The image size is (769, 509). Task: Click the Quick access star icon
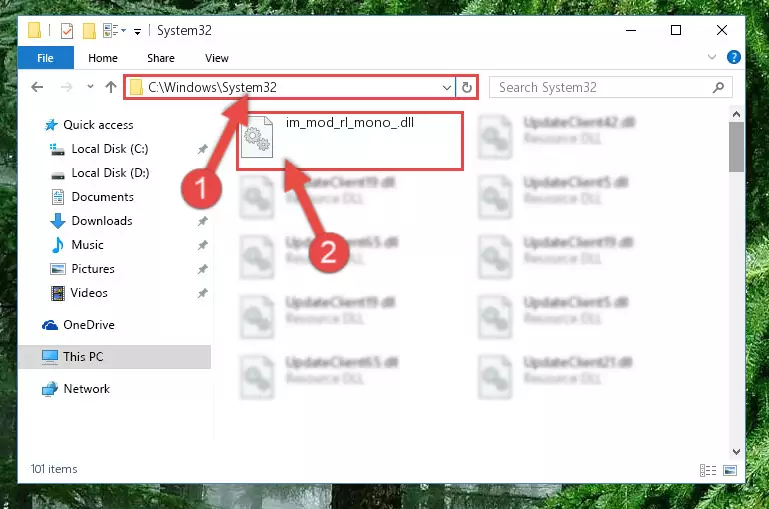pos(51,125)
